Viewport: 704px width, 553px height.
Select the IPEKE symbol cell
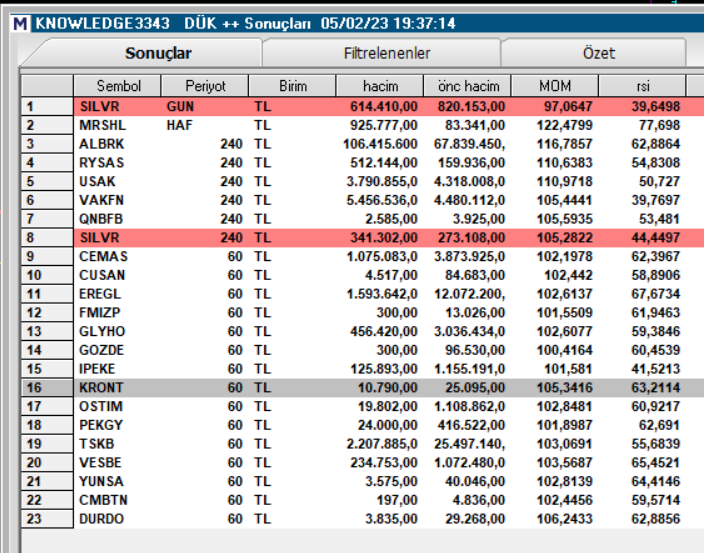pos(97,369)
